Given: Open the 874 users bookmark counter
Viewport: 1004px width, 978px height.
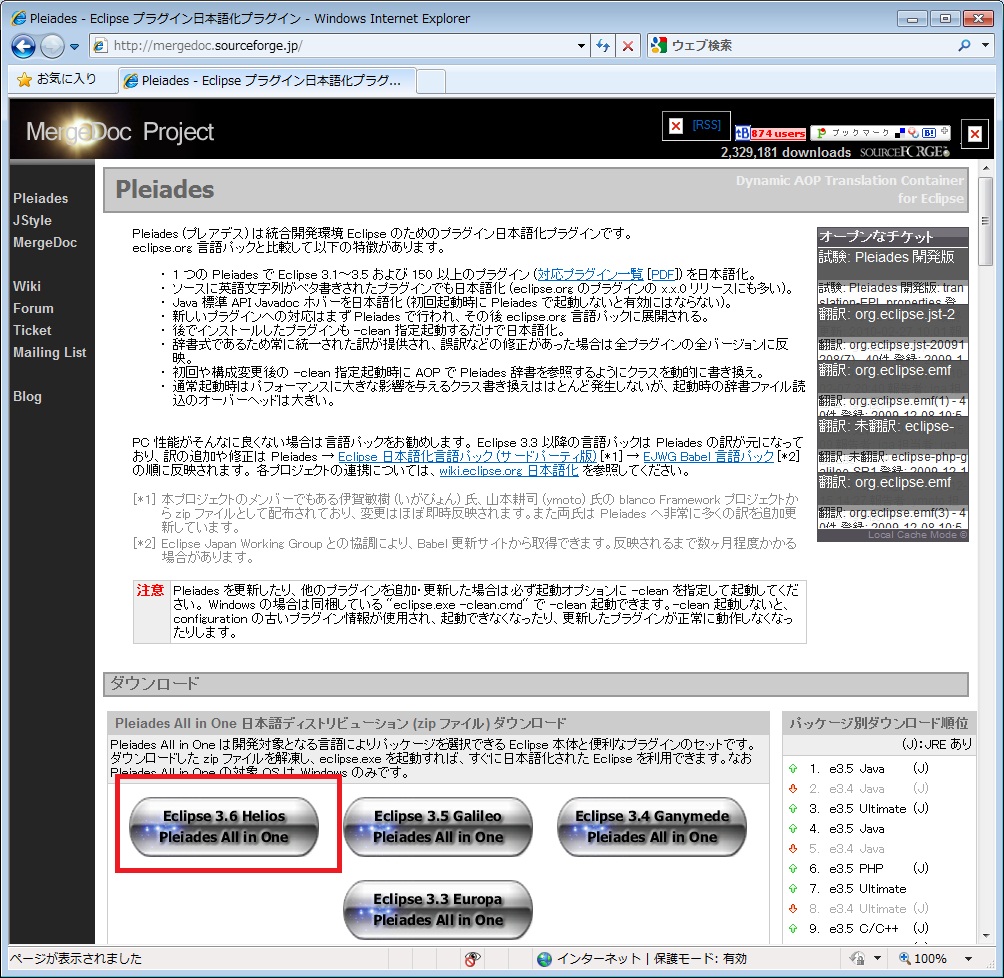Looking at the screenshot, I should pos(778,133).
